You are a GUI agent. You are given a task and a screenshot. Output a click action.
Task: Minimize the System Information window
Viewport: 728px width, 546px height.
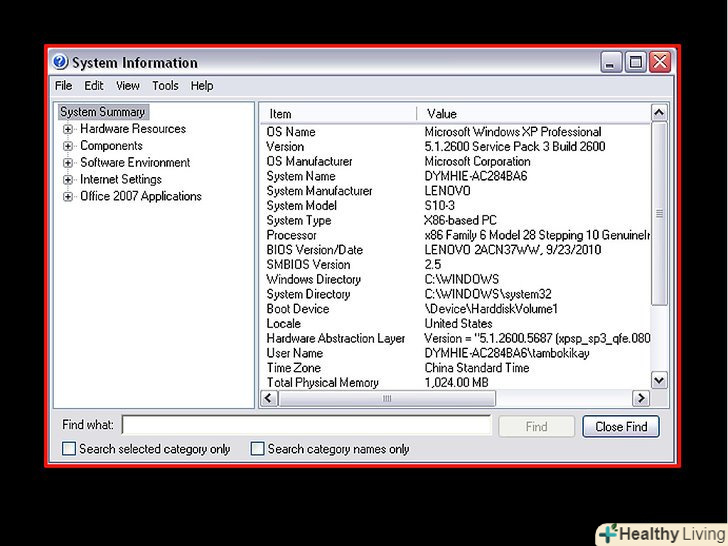612,62
